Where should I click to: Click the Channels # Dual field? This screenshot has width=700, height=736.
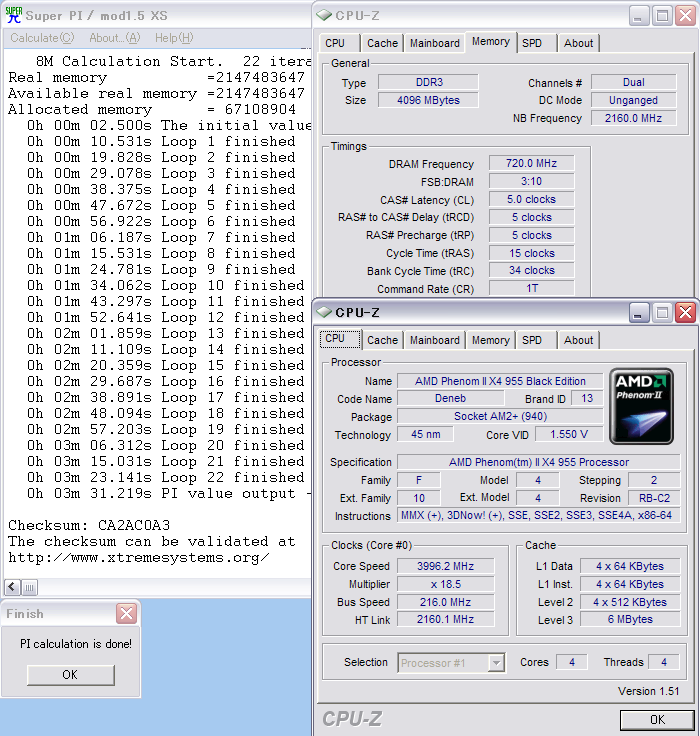click(x=633, y=82)
